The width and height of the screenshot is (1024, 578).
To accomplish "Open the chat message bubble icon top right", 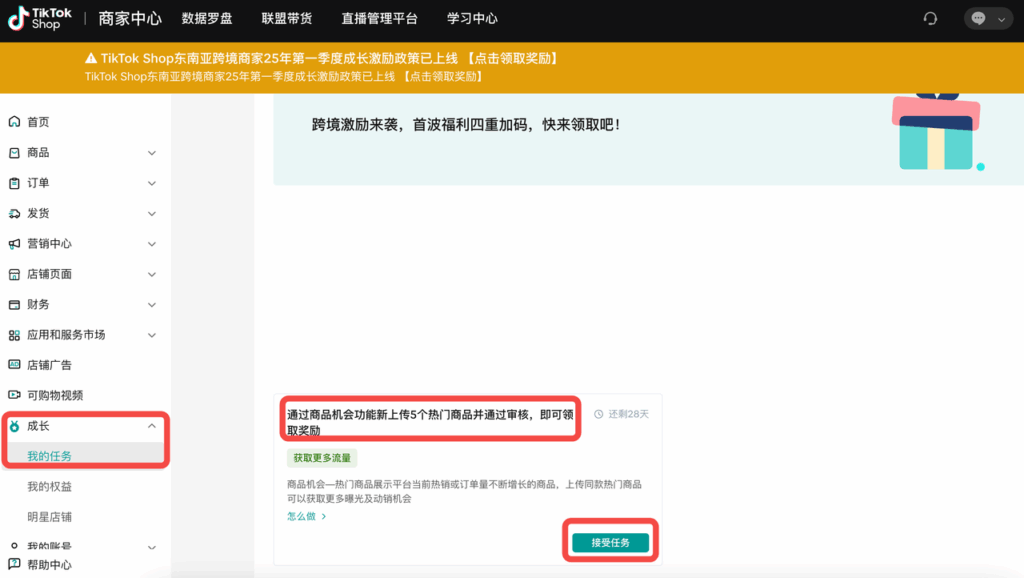I will 978,17.
